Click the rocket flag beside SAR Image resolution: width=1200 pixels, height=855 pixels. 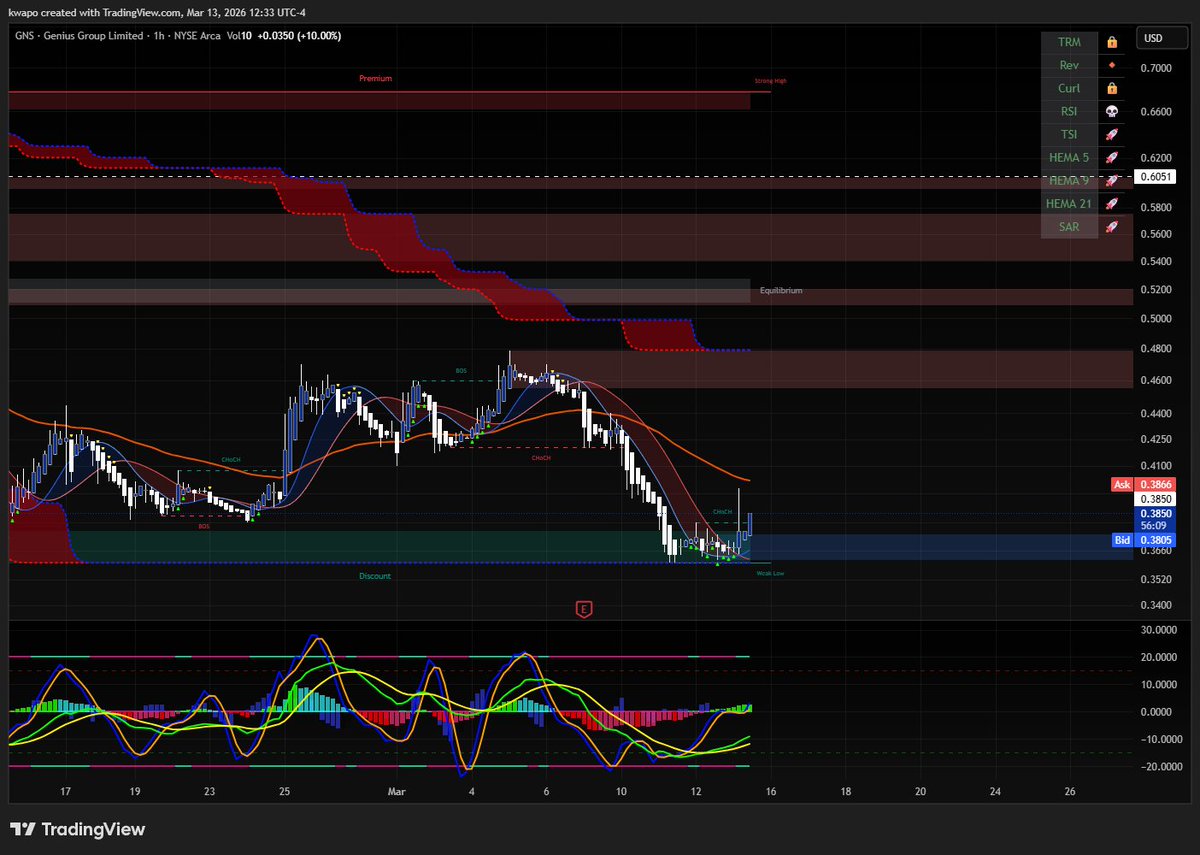coord(1110,226)
